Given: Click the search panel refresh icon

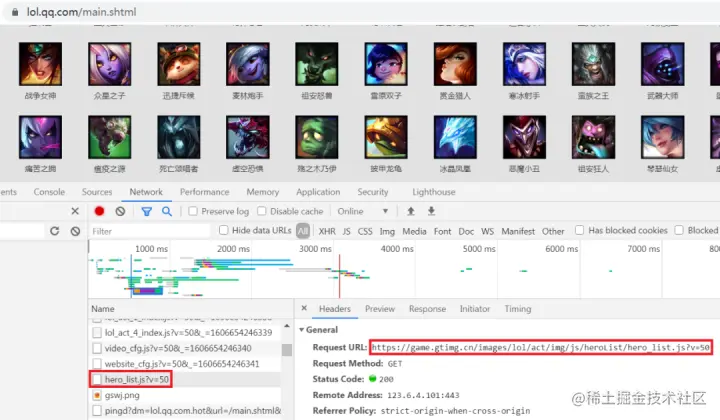Looking at the screenshot, I should [x=55, y=231].
